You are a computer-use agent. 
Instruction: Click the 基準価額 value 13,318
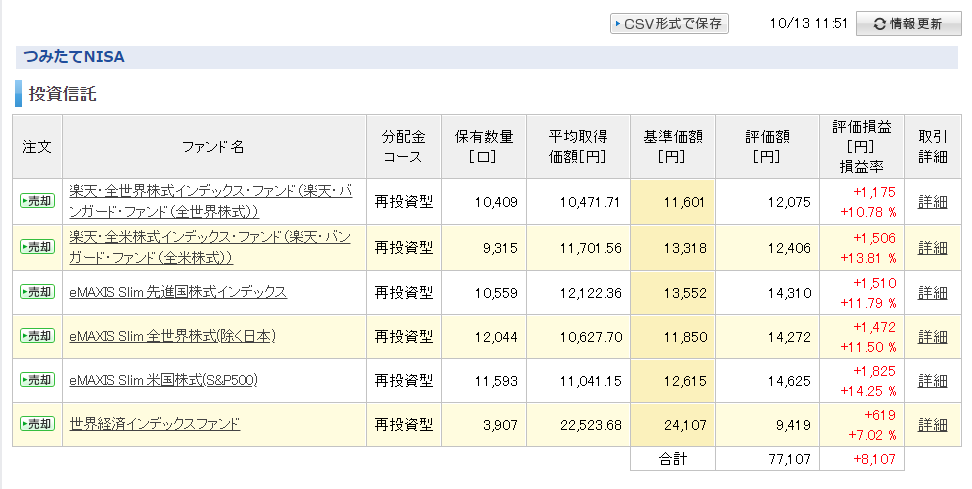(x=684, y=248)
